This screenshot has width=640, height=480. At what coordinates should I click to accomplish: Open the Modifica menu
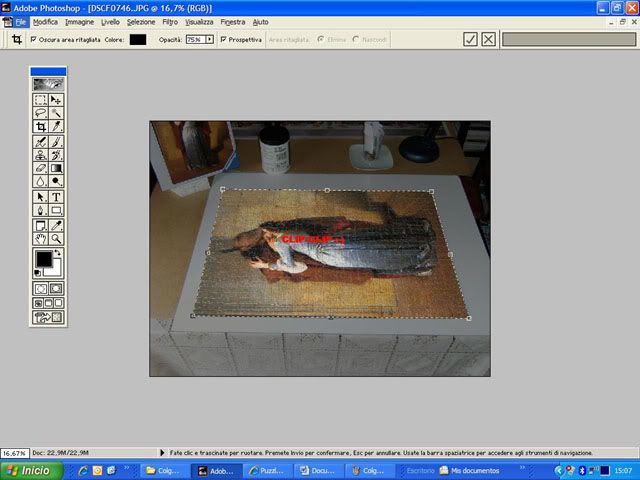pyautogui.click(x=45, y=22)
